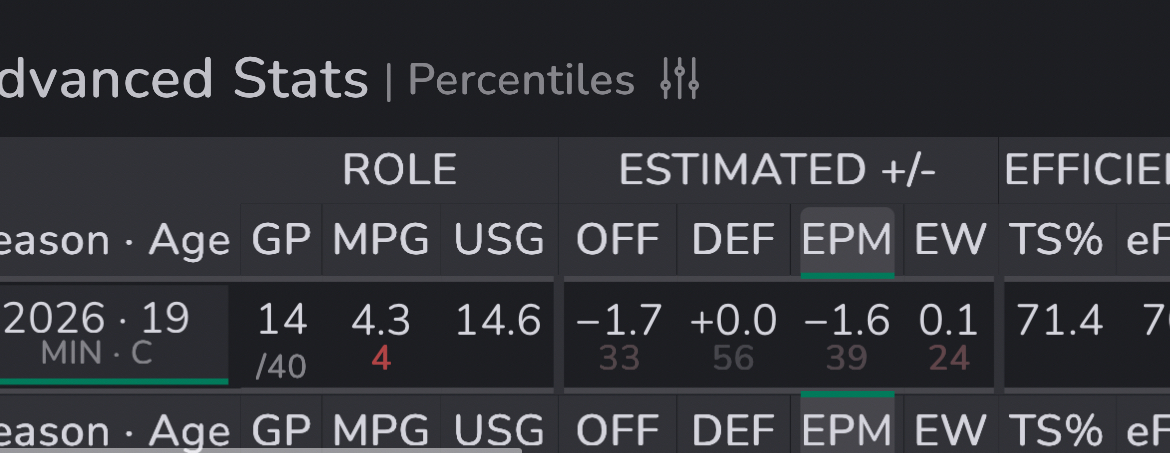
Task: Click the 14.6 USG value cell
Action: coord(498,321)
